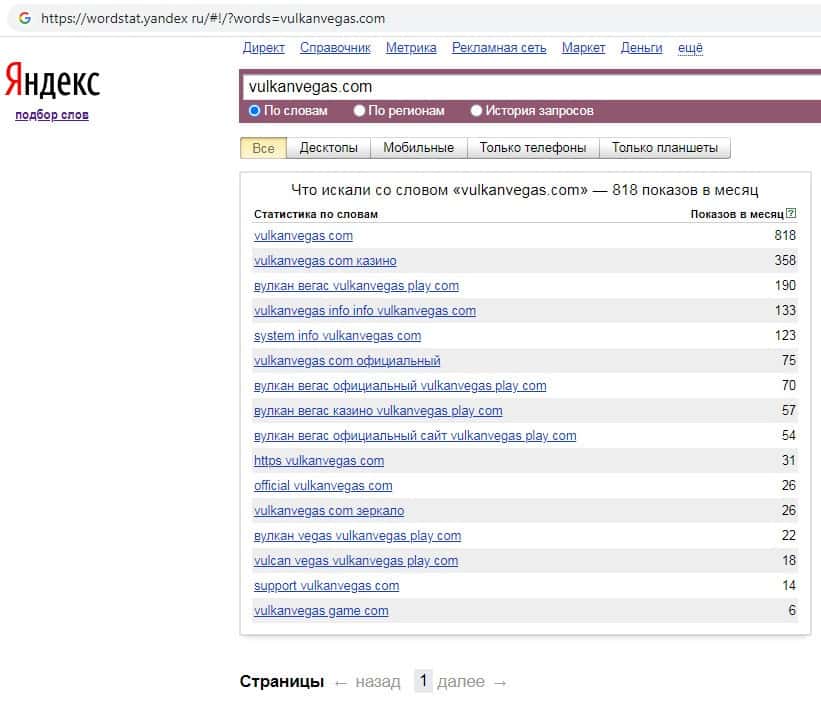Open the Директ link in top menu
The height and width of the screenshot is (708, 821).
[x=263, y=48]
